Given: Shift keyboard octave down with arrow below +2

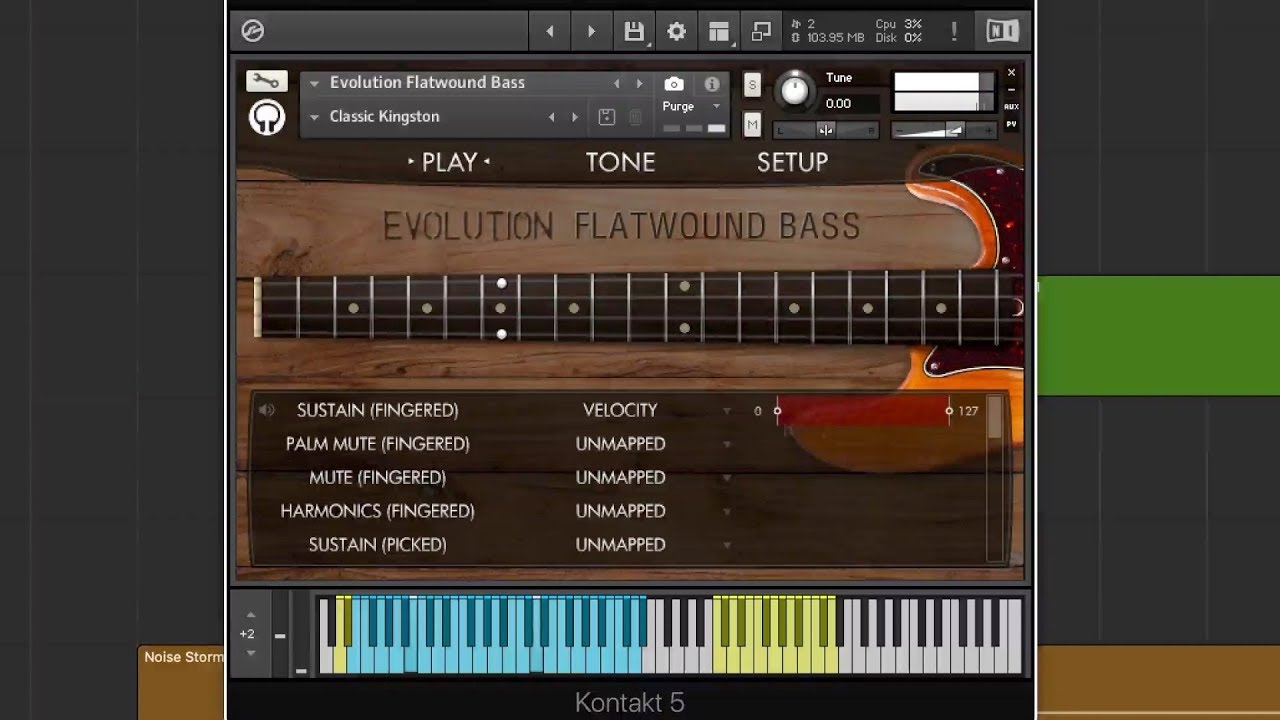Looking at the screenshot, I should [x=251, y=653].
